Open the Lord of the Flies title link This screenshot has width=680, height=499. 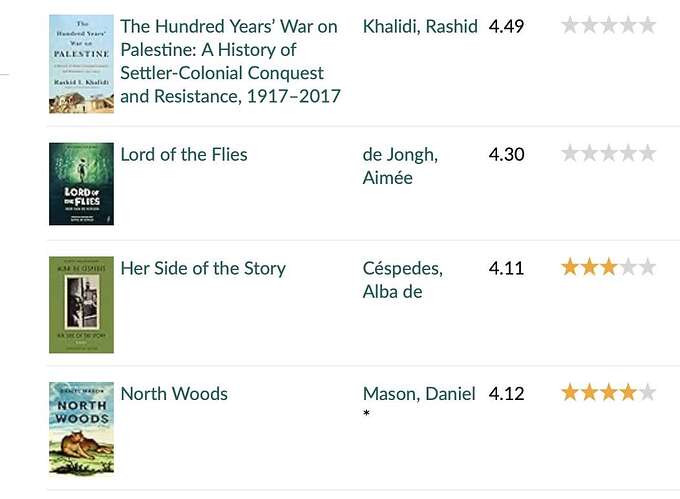pyautogui.click(x=184, y=154)
